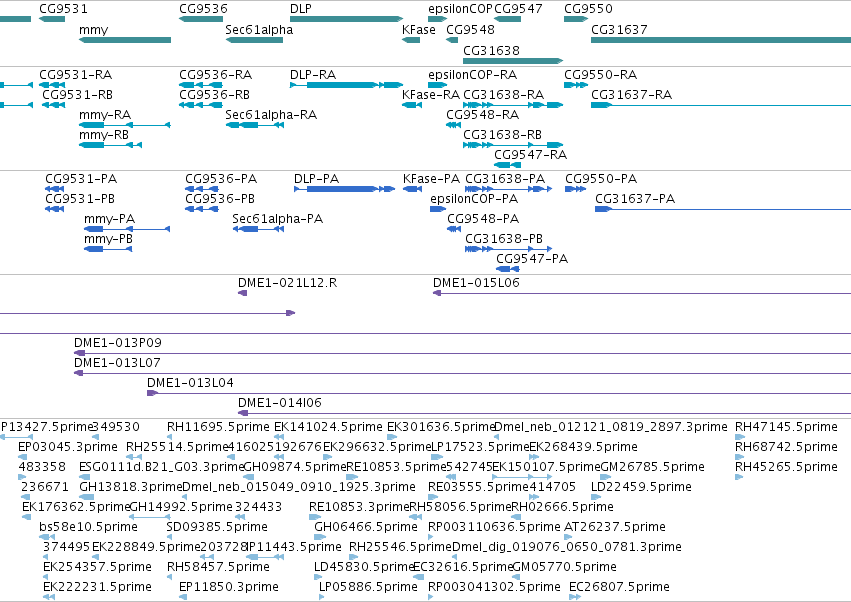Select the CG9547 gene label
Image resolution: width=851 pixels, height=602 pixels.
tap(518, 9)
